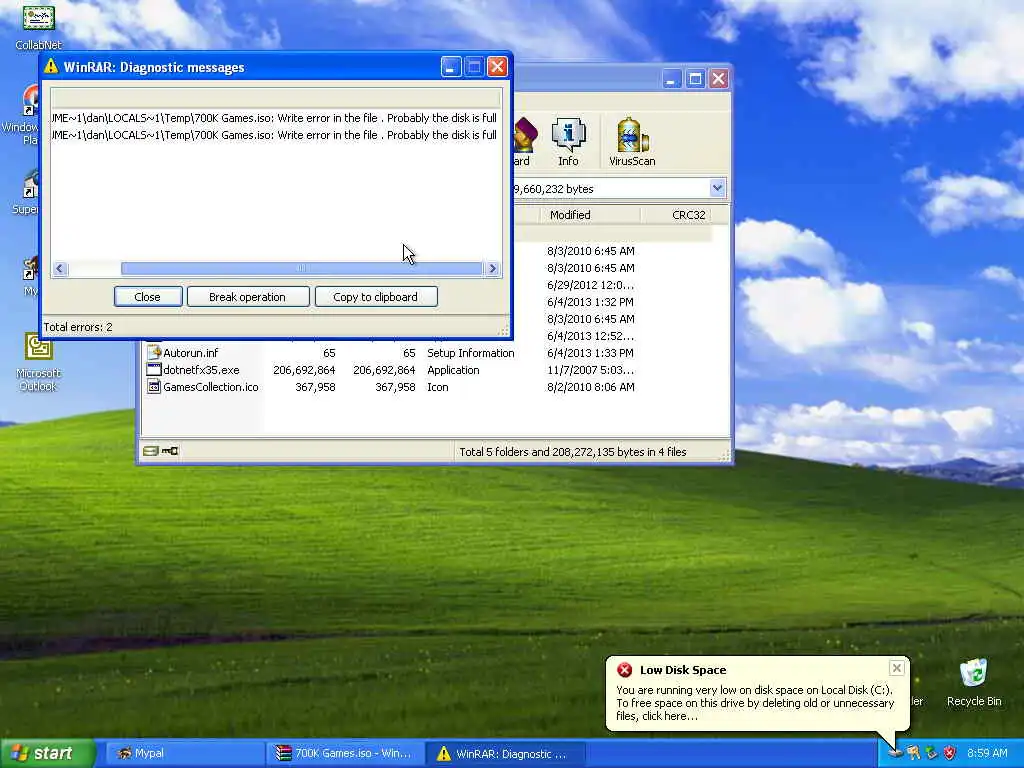1024x768 pixels.
Task: Click the Autorun.inf file icon
Action: [153, 353]
